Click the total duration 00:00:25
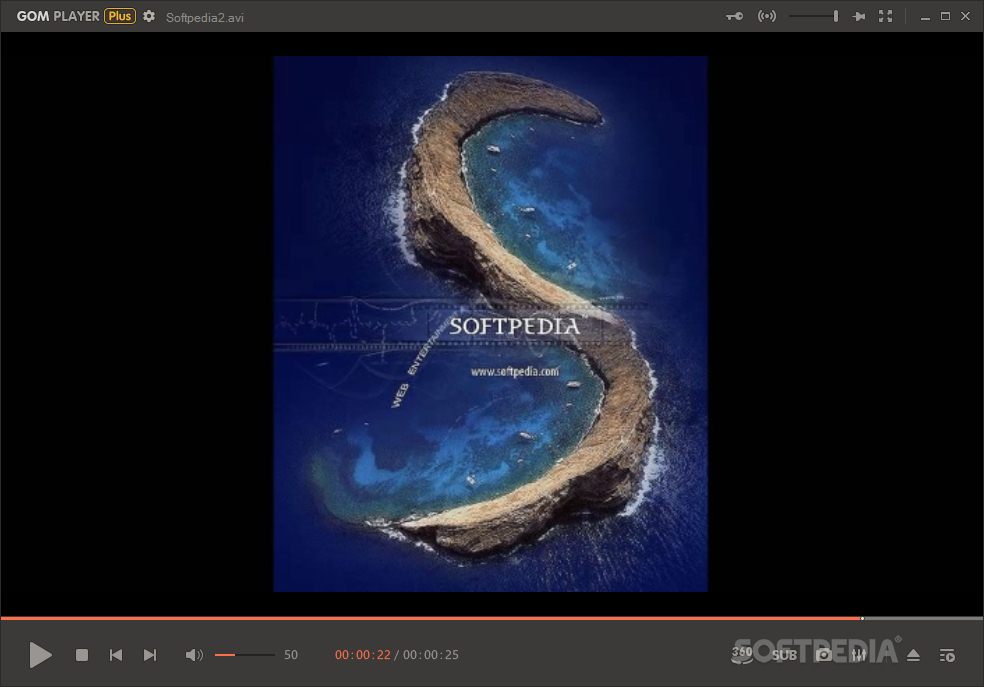The width and height of the screenshot is (984, 687). (430, 655)
